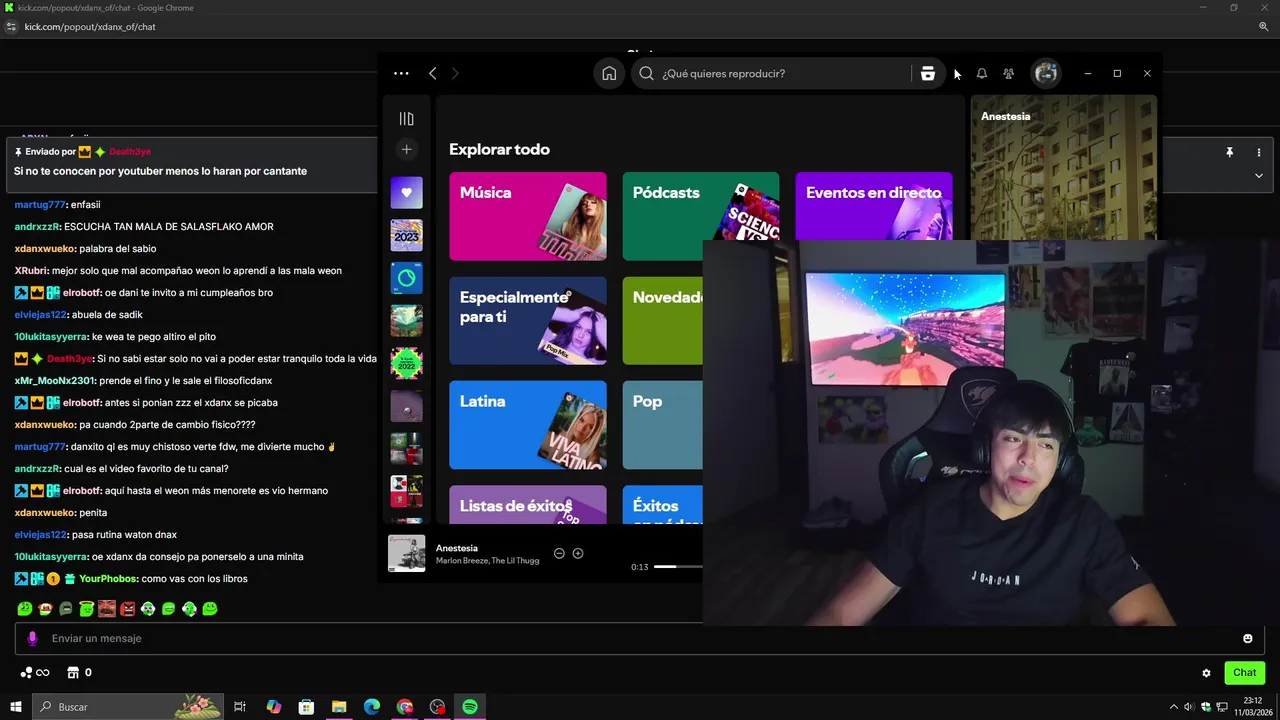Viewport: 1280px width, 720px height.
Task: Click the Buscar taskbar search box
Action: [128, 707]
